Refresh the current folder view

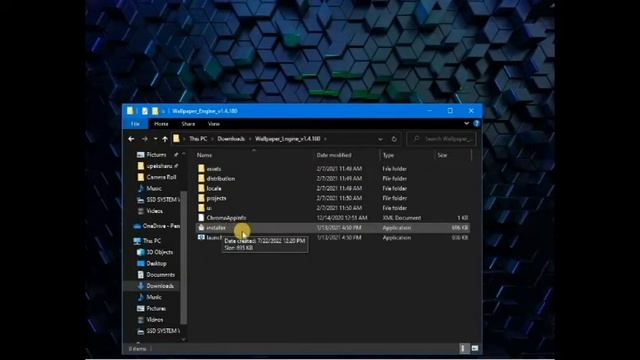tap(394, 139)
